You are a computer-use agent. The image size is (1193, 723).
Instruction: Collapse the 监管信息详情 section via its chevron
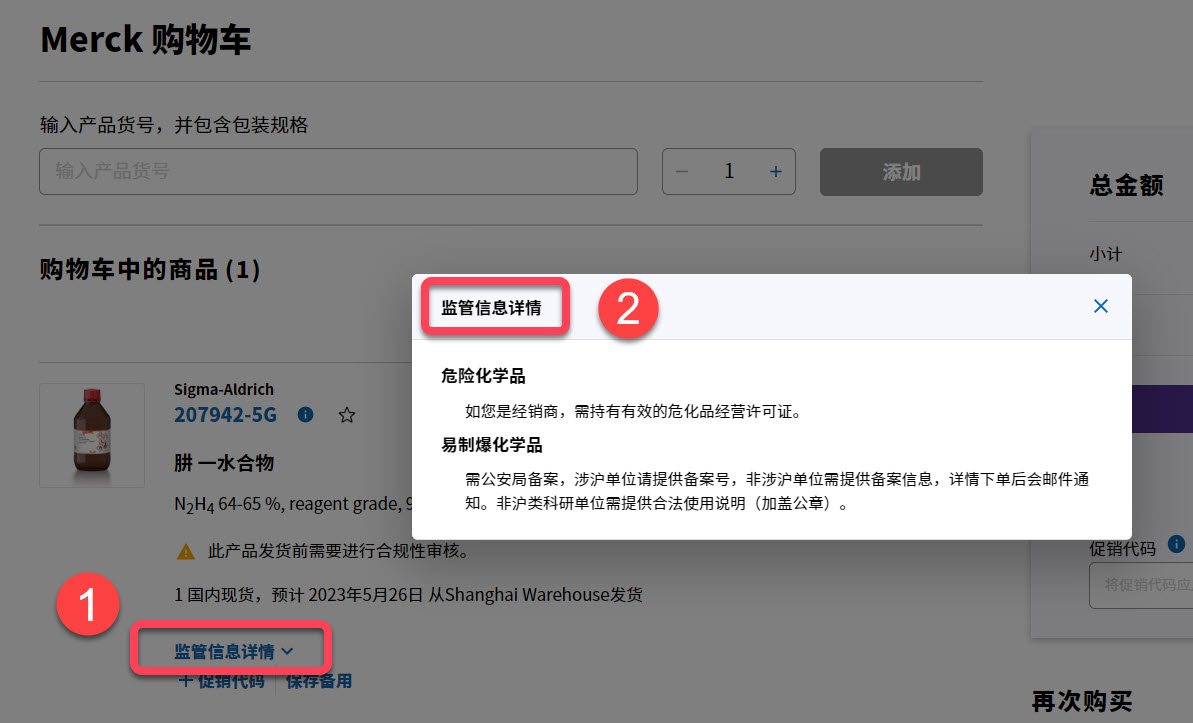point(289,649)
